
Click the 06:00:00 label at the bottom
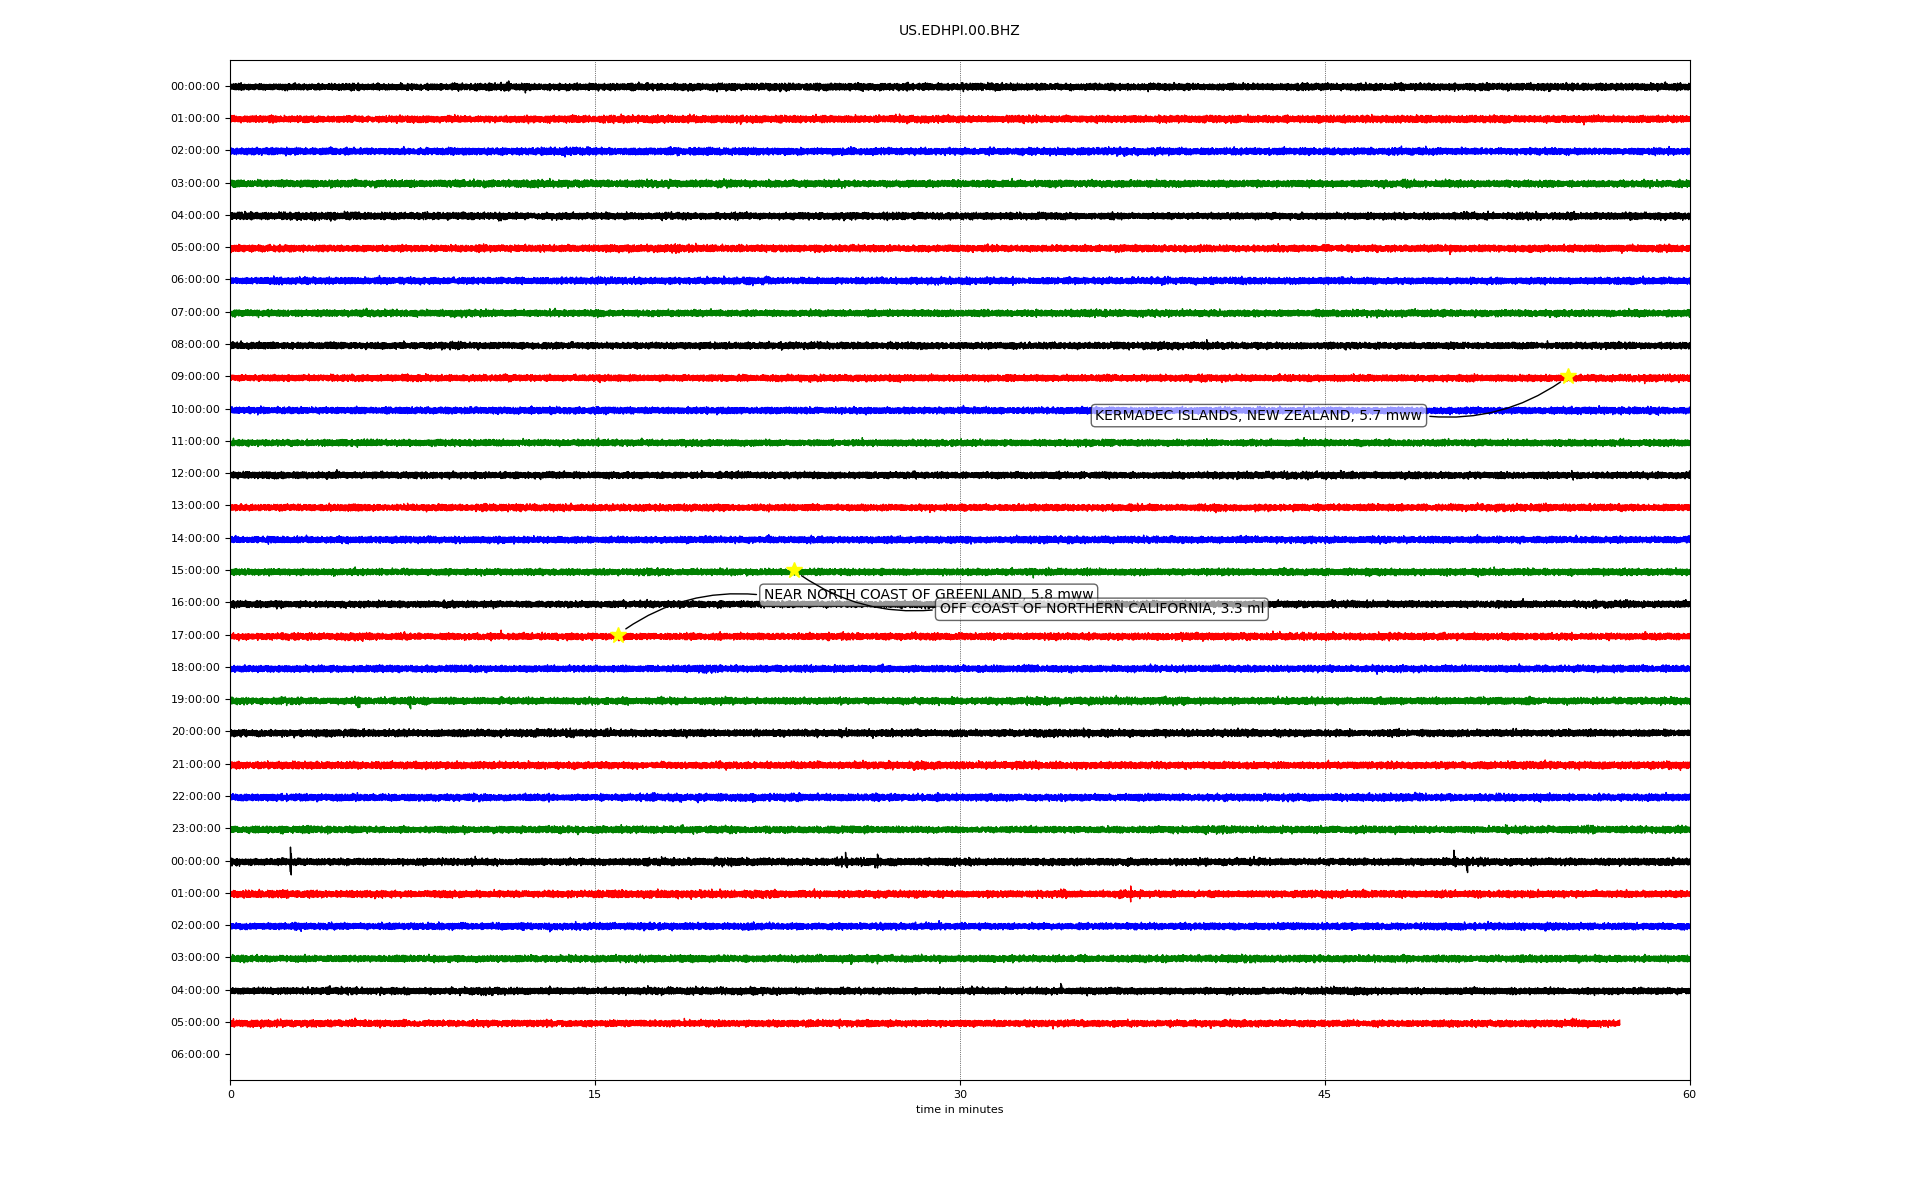click(x=195, y=1055)
